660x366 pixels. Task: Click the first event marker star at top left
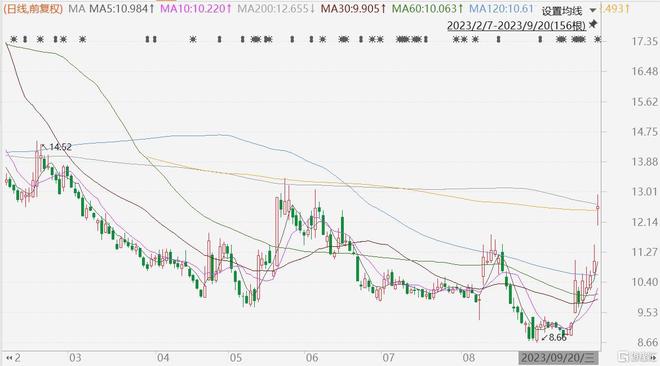pos(14,40)
